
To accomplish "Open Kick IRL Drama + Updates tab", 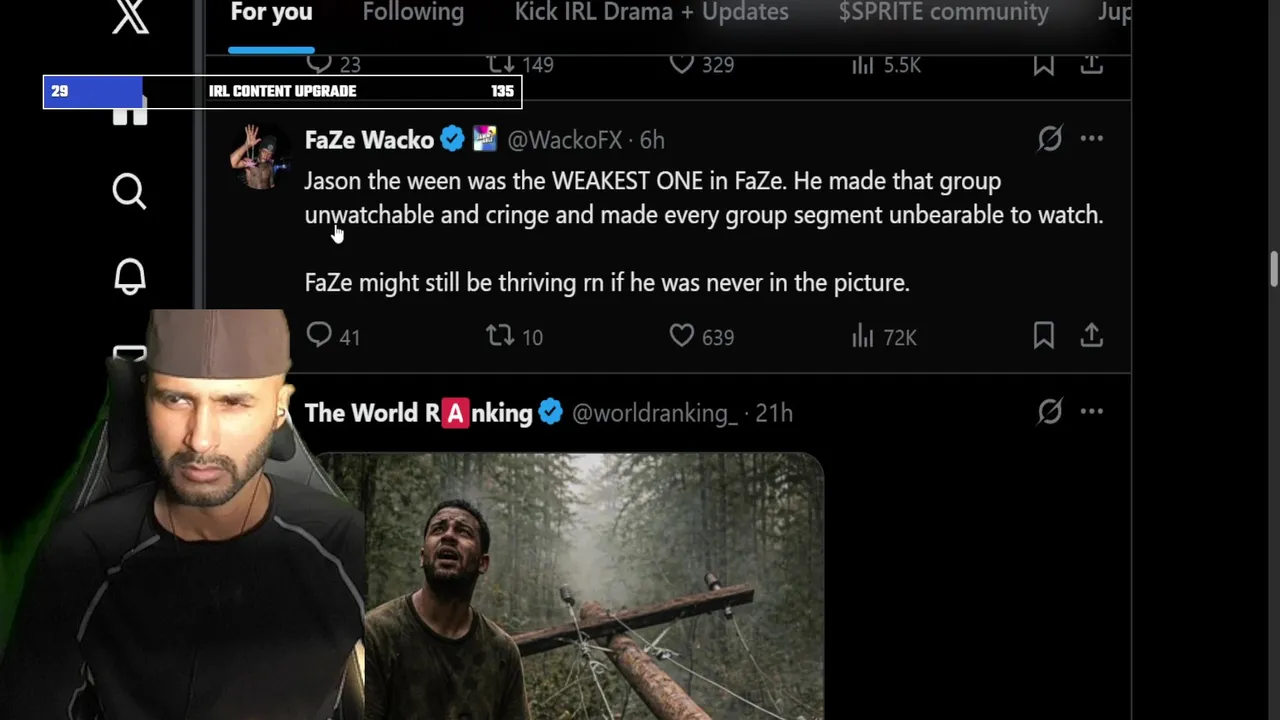I will coord(651,13).
